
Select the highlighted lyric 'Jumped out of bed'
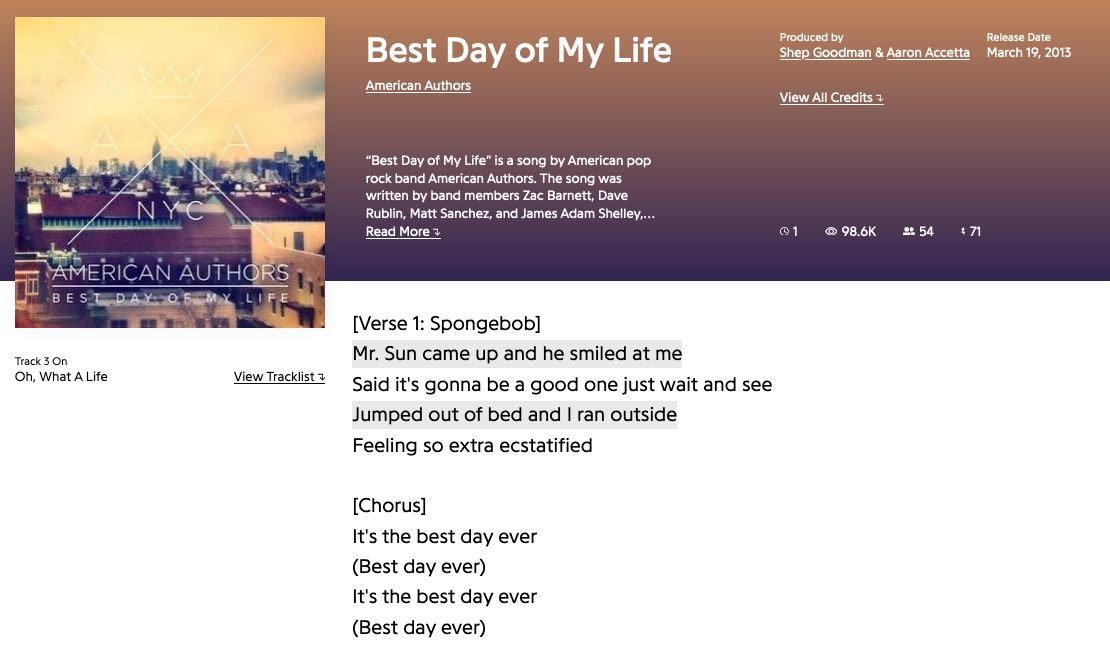(514, 414)
